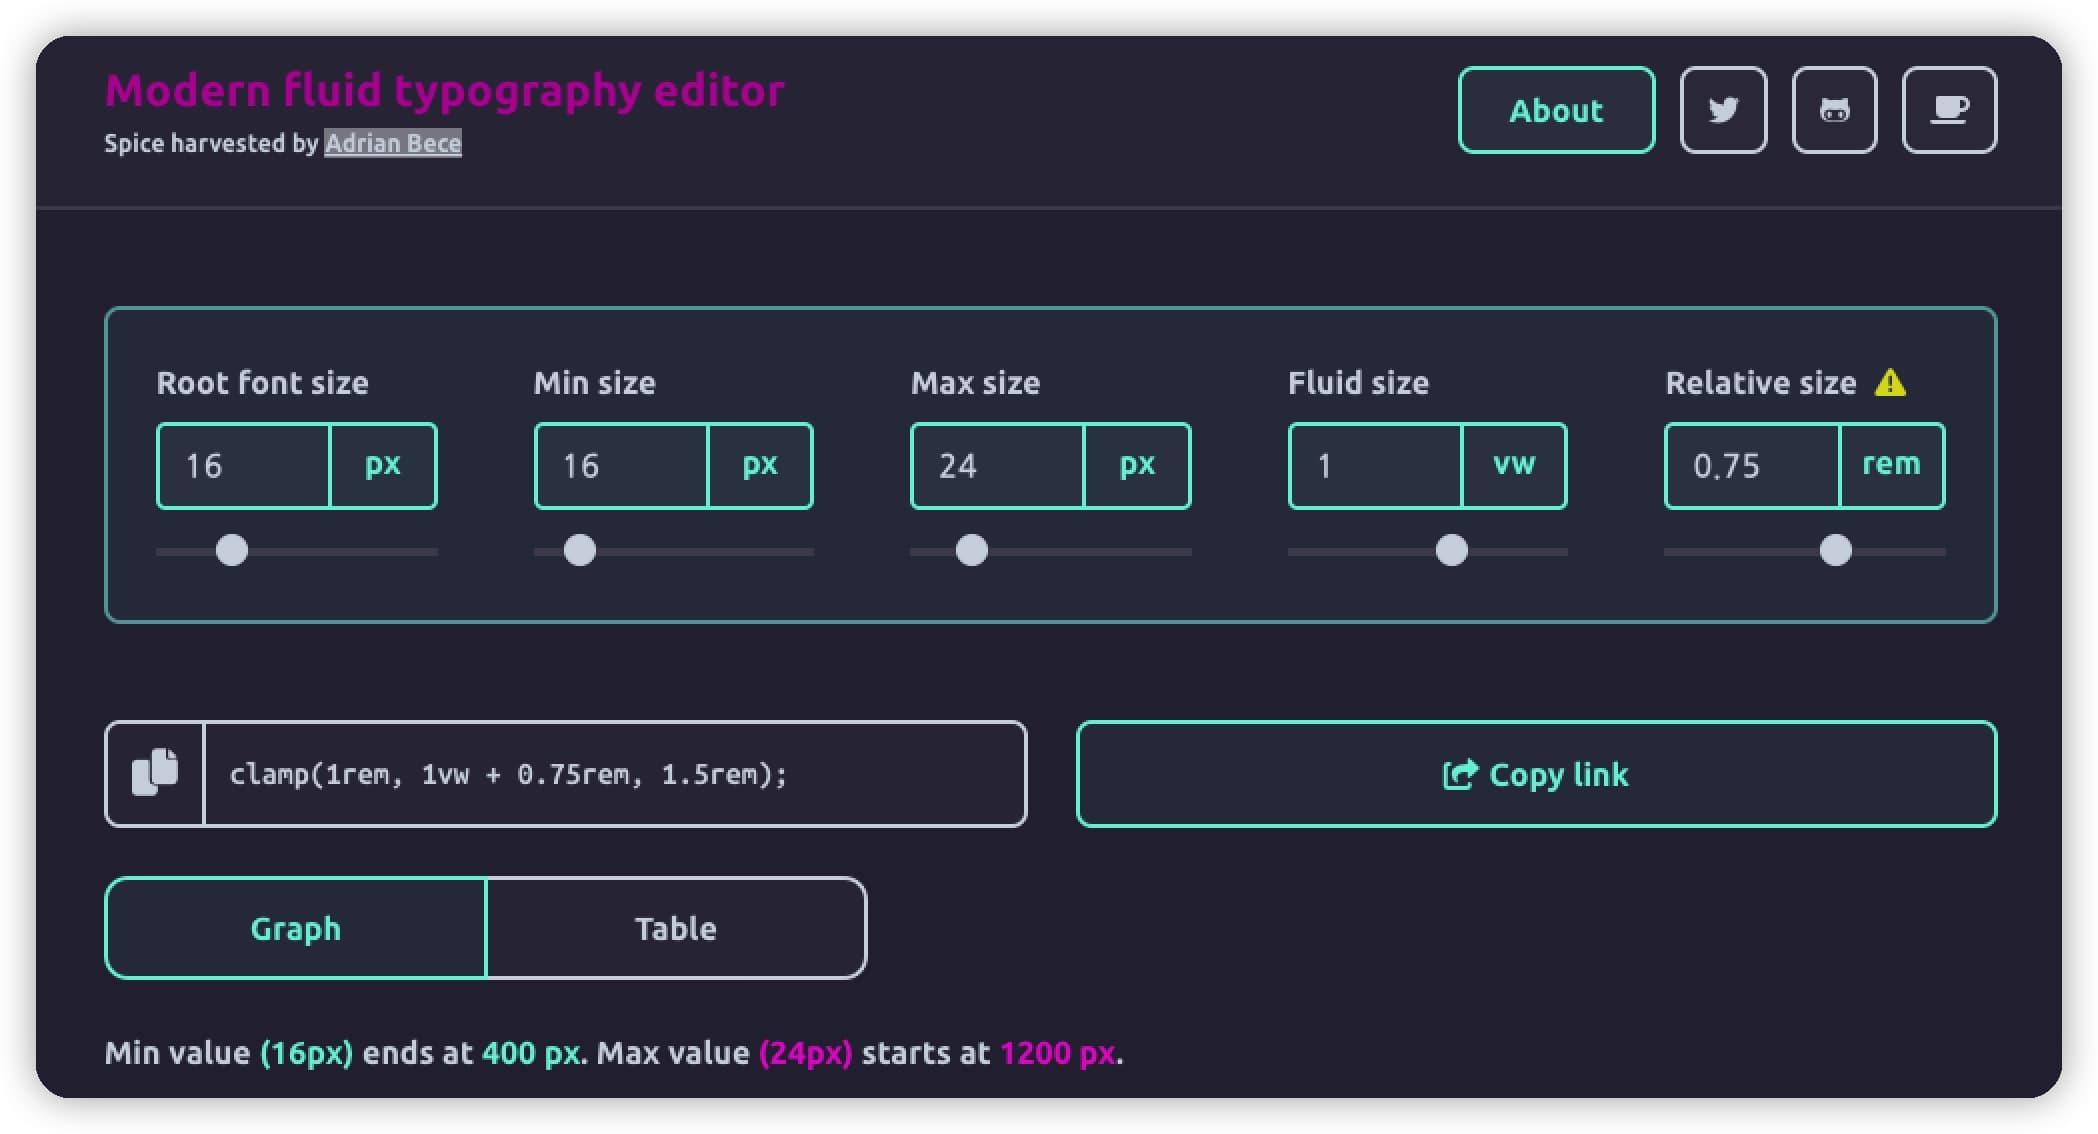Switch to the Table tab

pos(676,928)
